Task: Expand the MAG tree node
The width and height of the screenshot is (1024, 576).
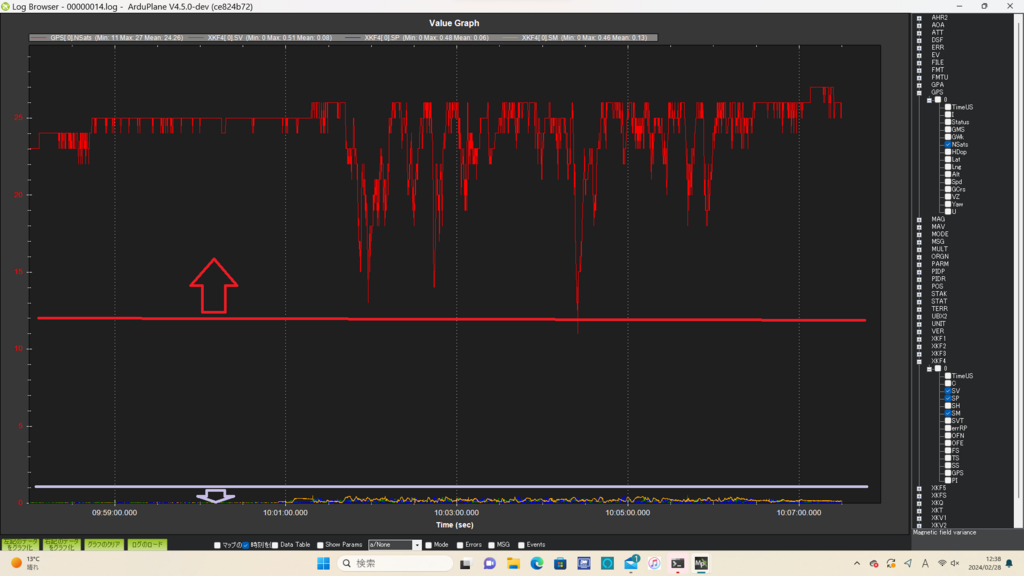Action: tap(919, 219)
